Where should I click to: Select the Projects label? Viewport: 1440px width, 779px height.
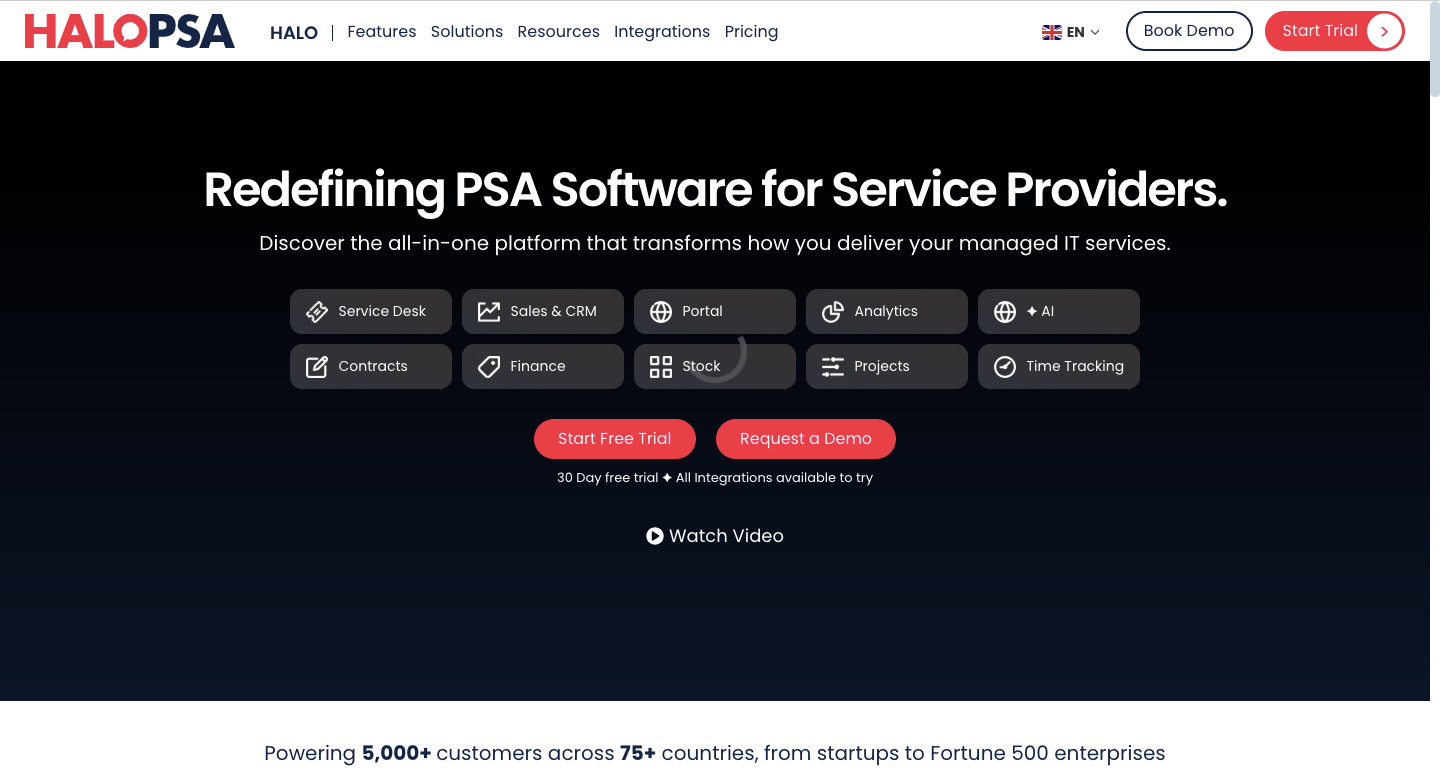coord(882,366)
